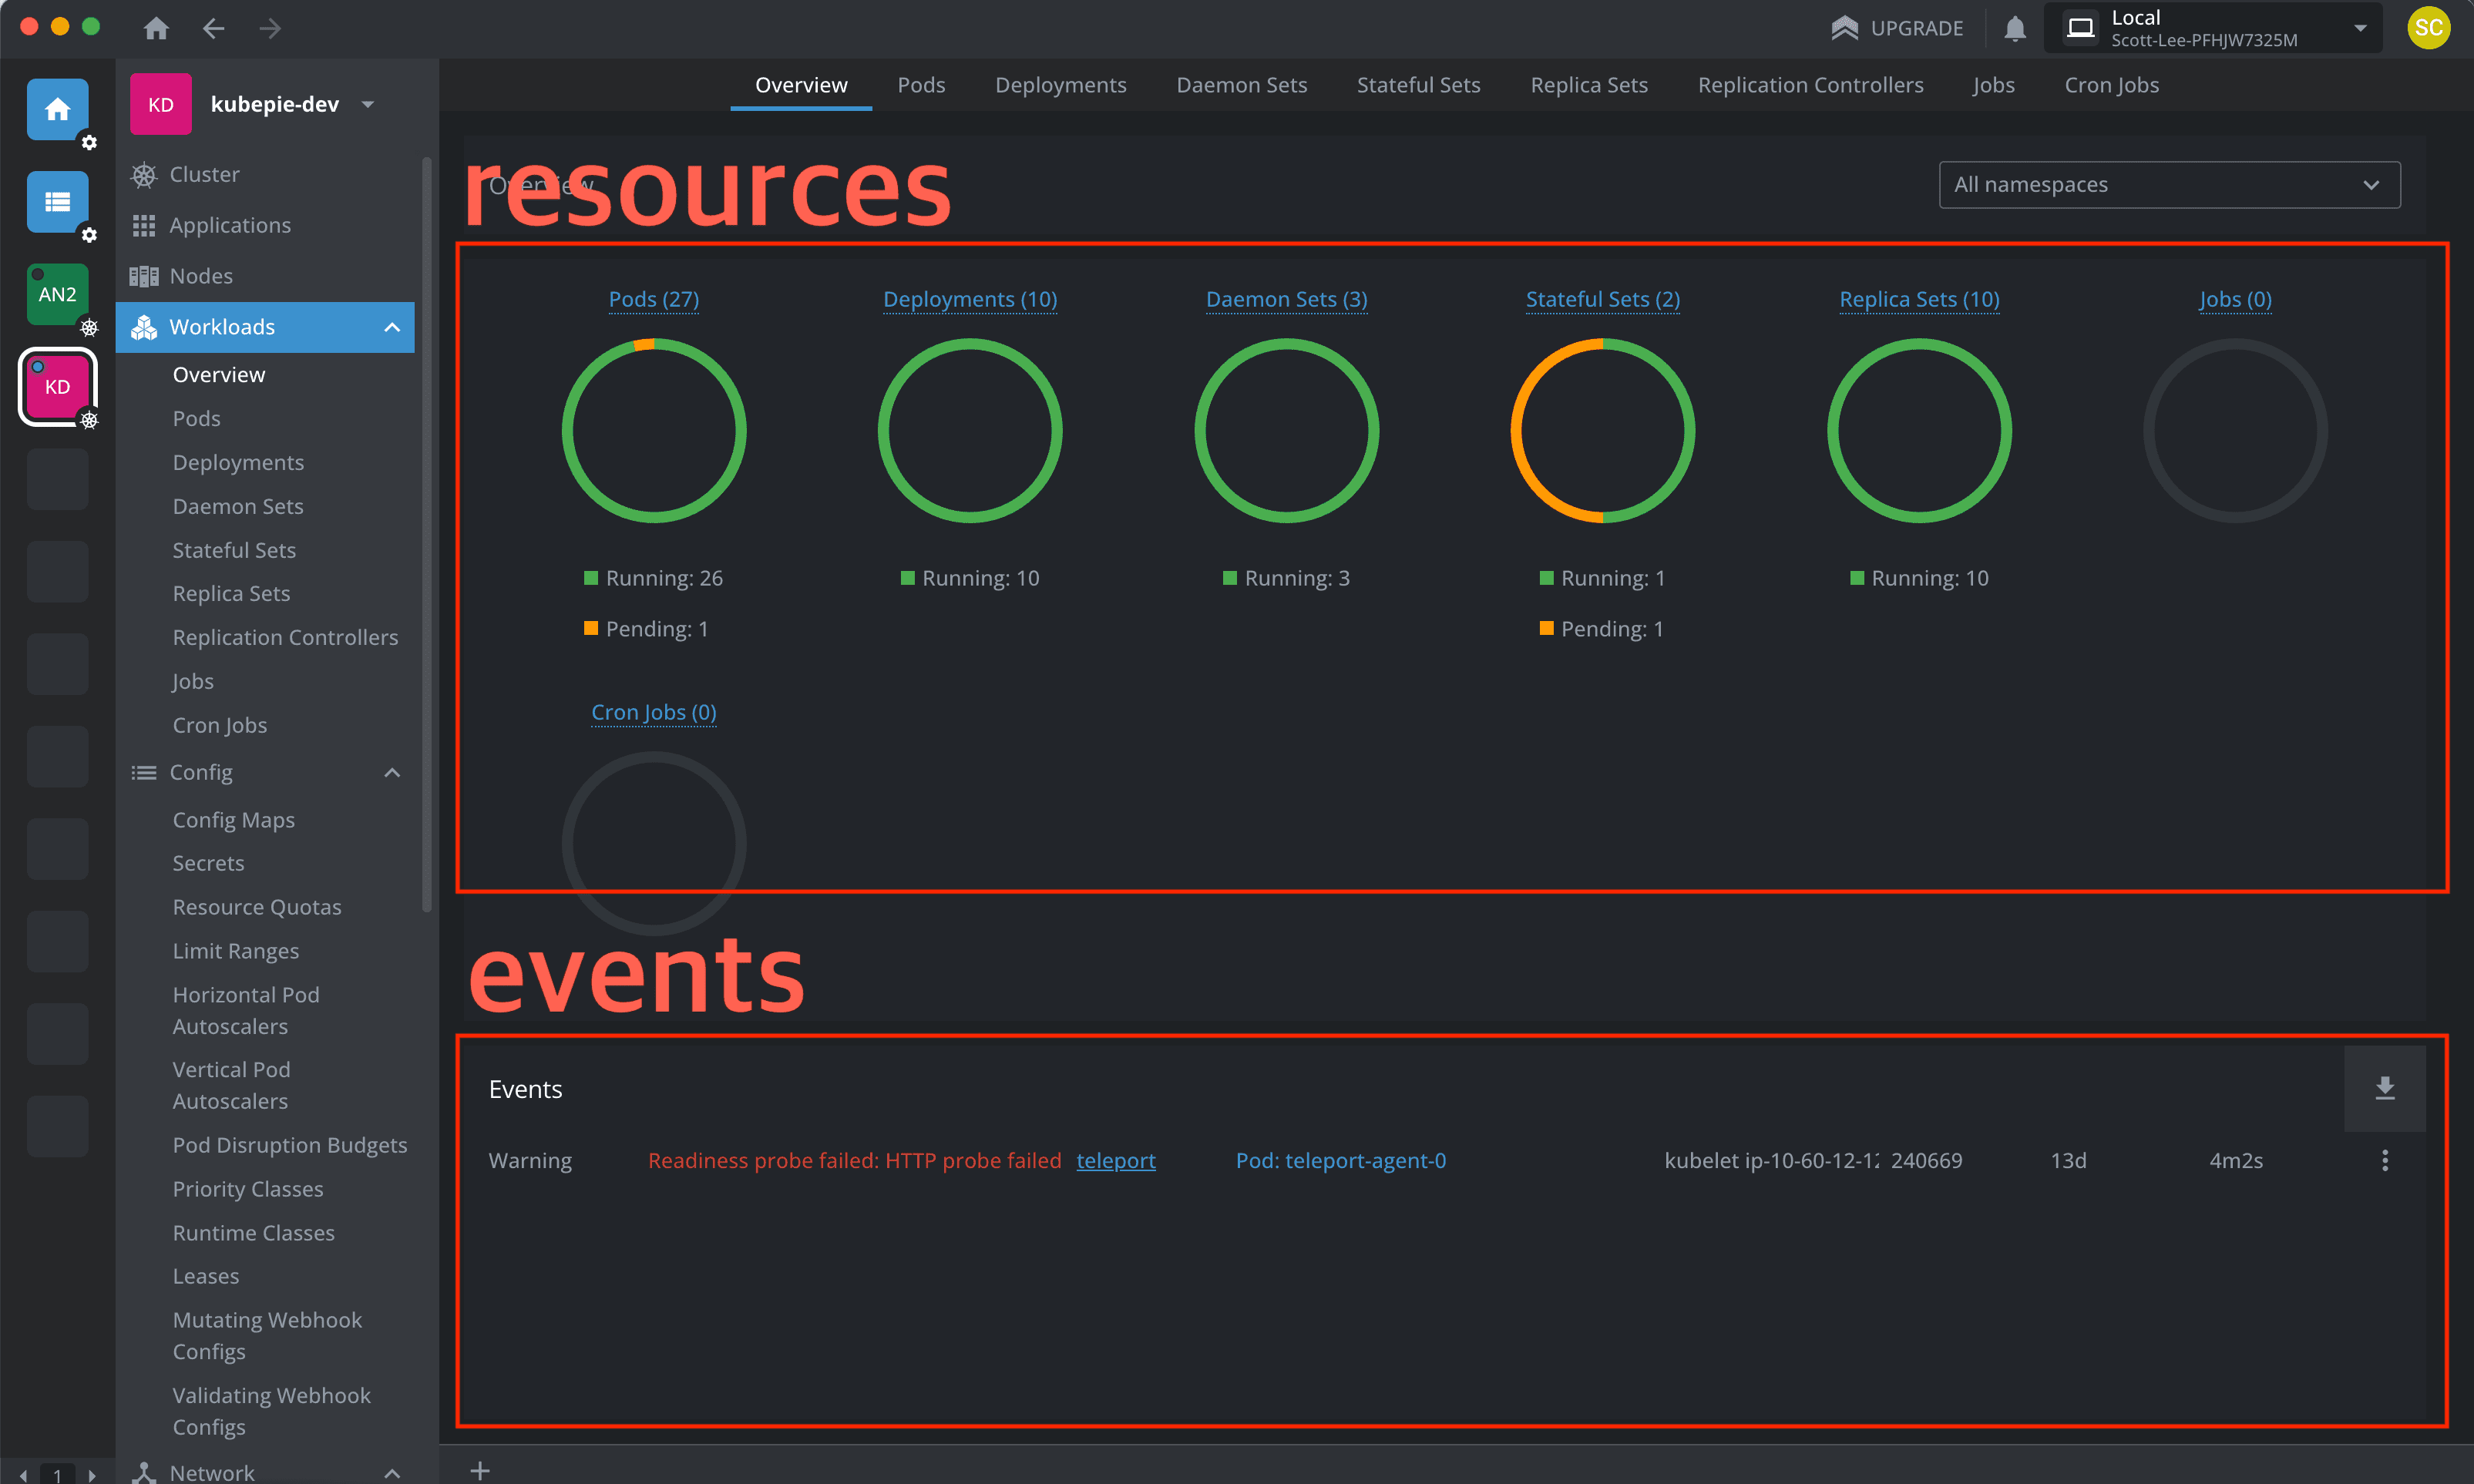The width and height of the screenshot is (2474, 1484).
Task: Click the download icon in Events panel
Action: [x=2385, y=1088]
